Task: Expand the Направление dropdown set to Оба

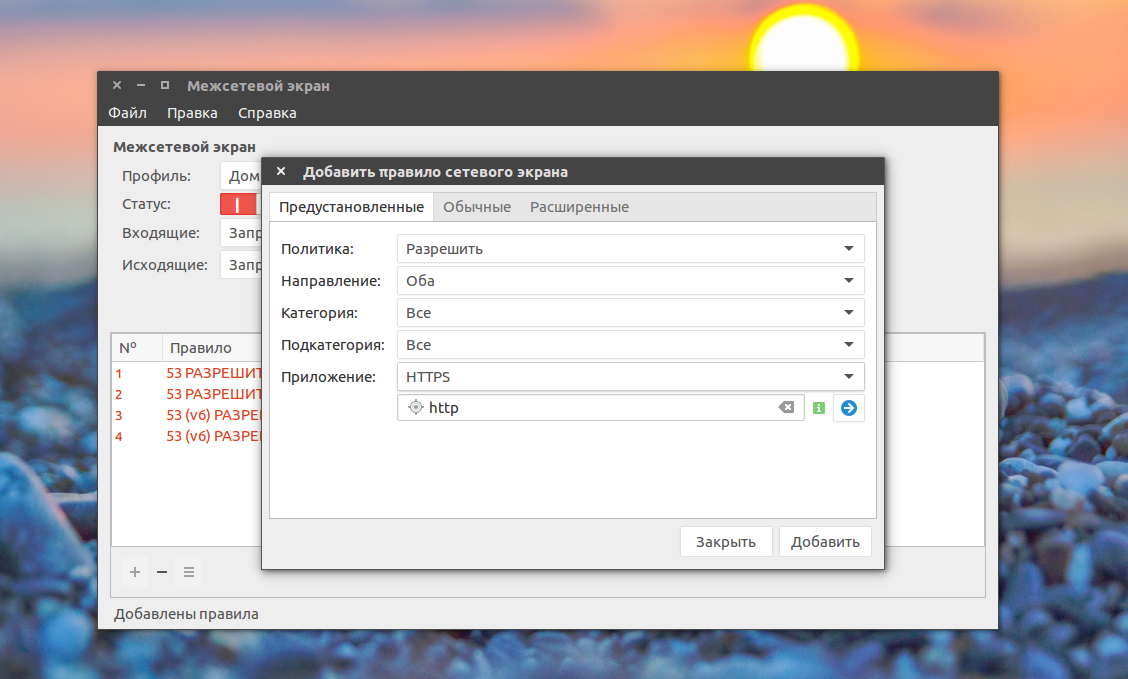Action: click(x=630, y=281)
